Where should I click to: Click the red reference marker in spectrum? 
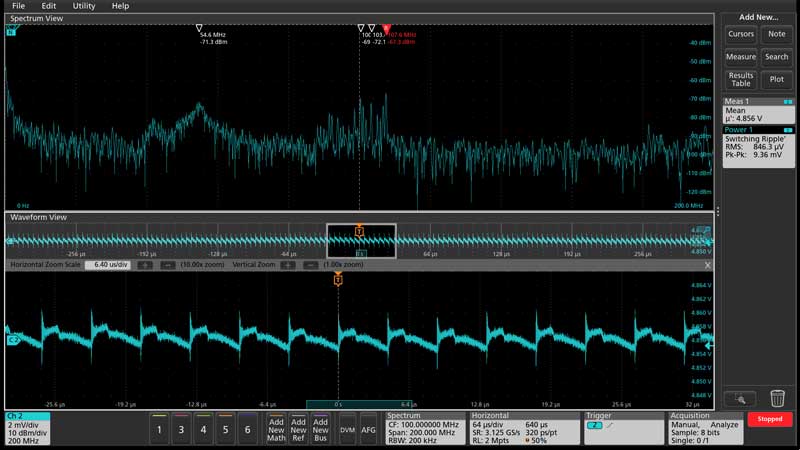click(386, 29)
